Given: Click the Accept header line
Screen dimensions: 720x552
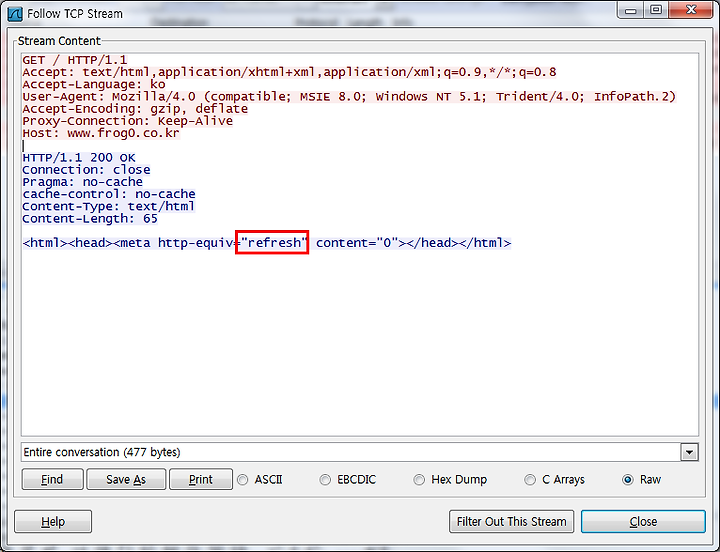Looking at the screenshot, I should (x=289, y=72).
